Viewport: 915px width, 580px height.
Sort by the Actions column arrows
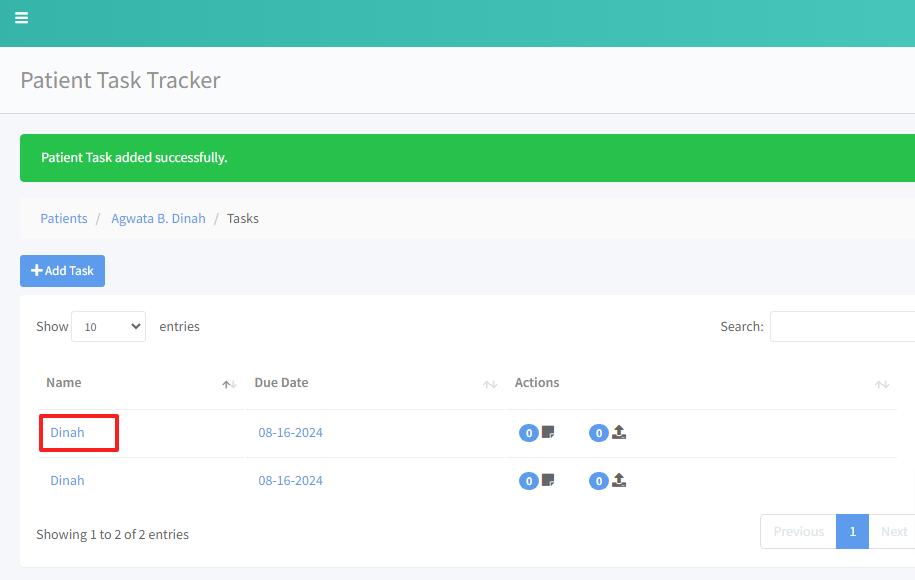coord(882,384)
